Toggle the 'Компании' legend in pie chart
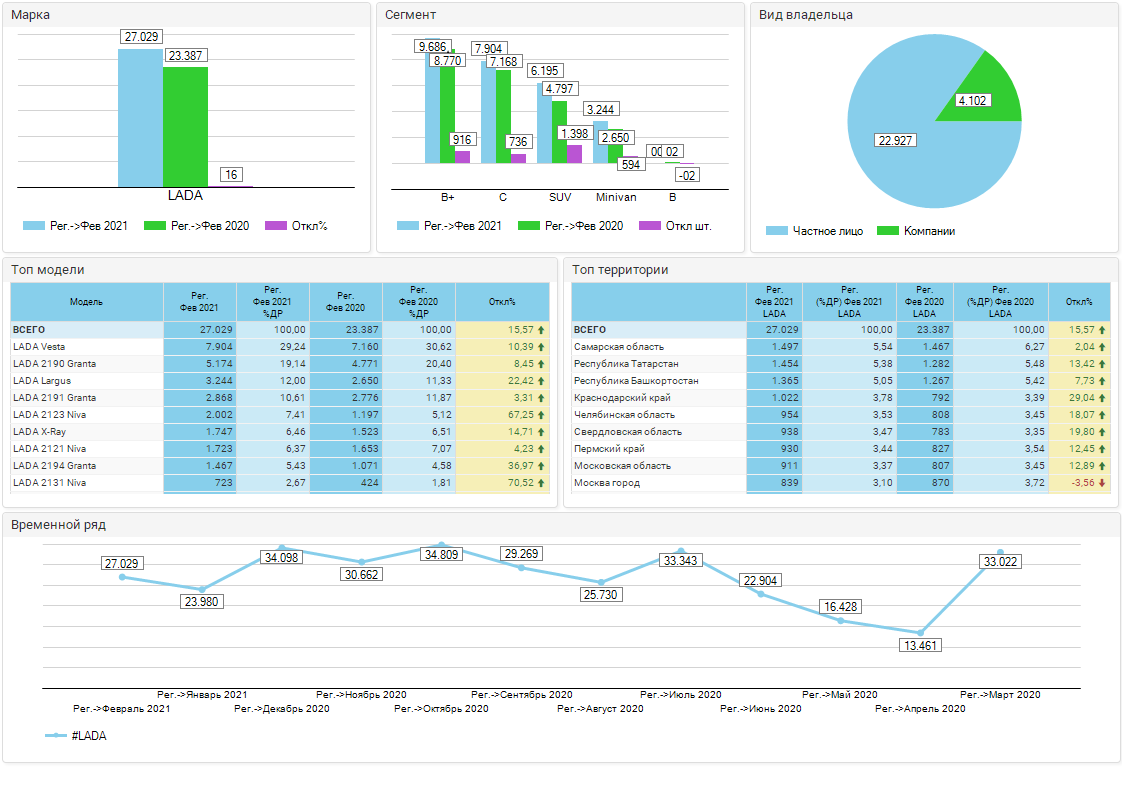Viewport: 1122px width, 793px height. [x=916, y=231]
